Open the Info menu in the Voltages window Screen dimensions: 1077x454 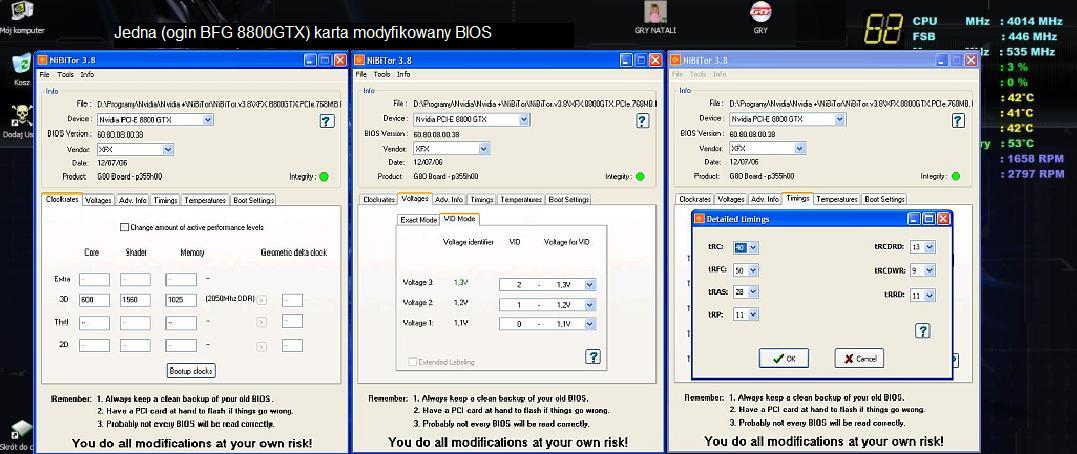[x=403, y=74]
